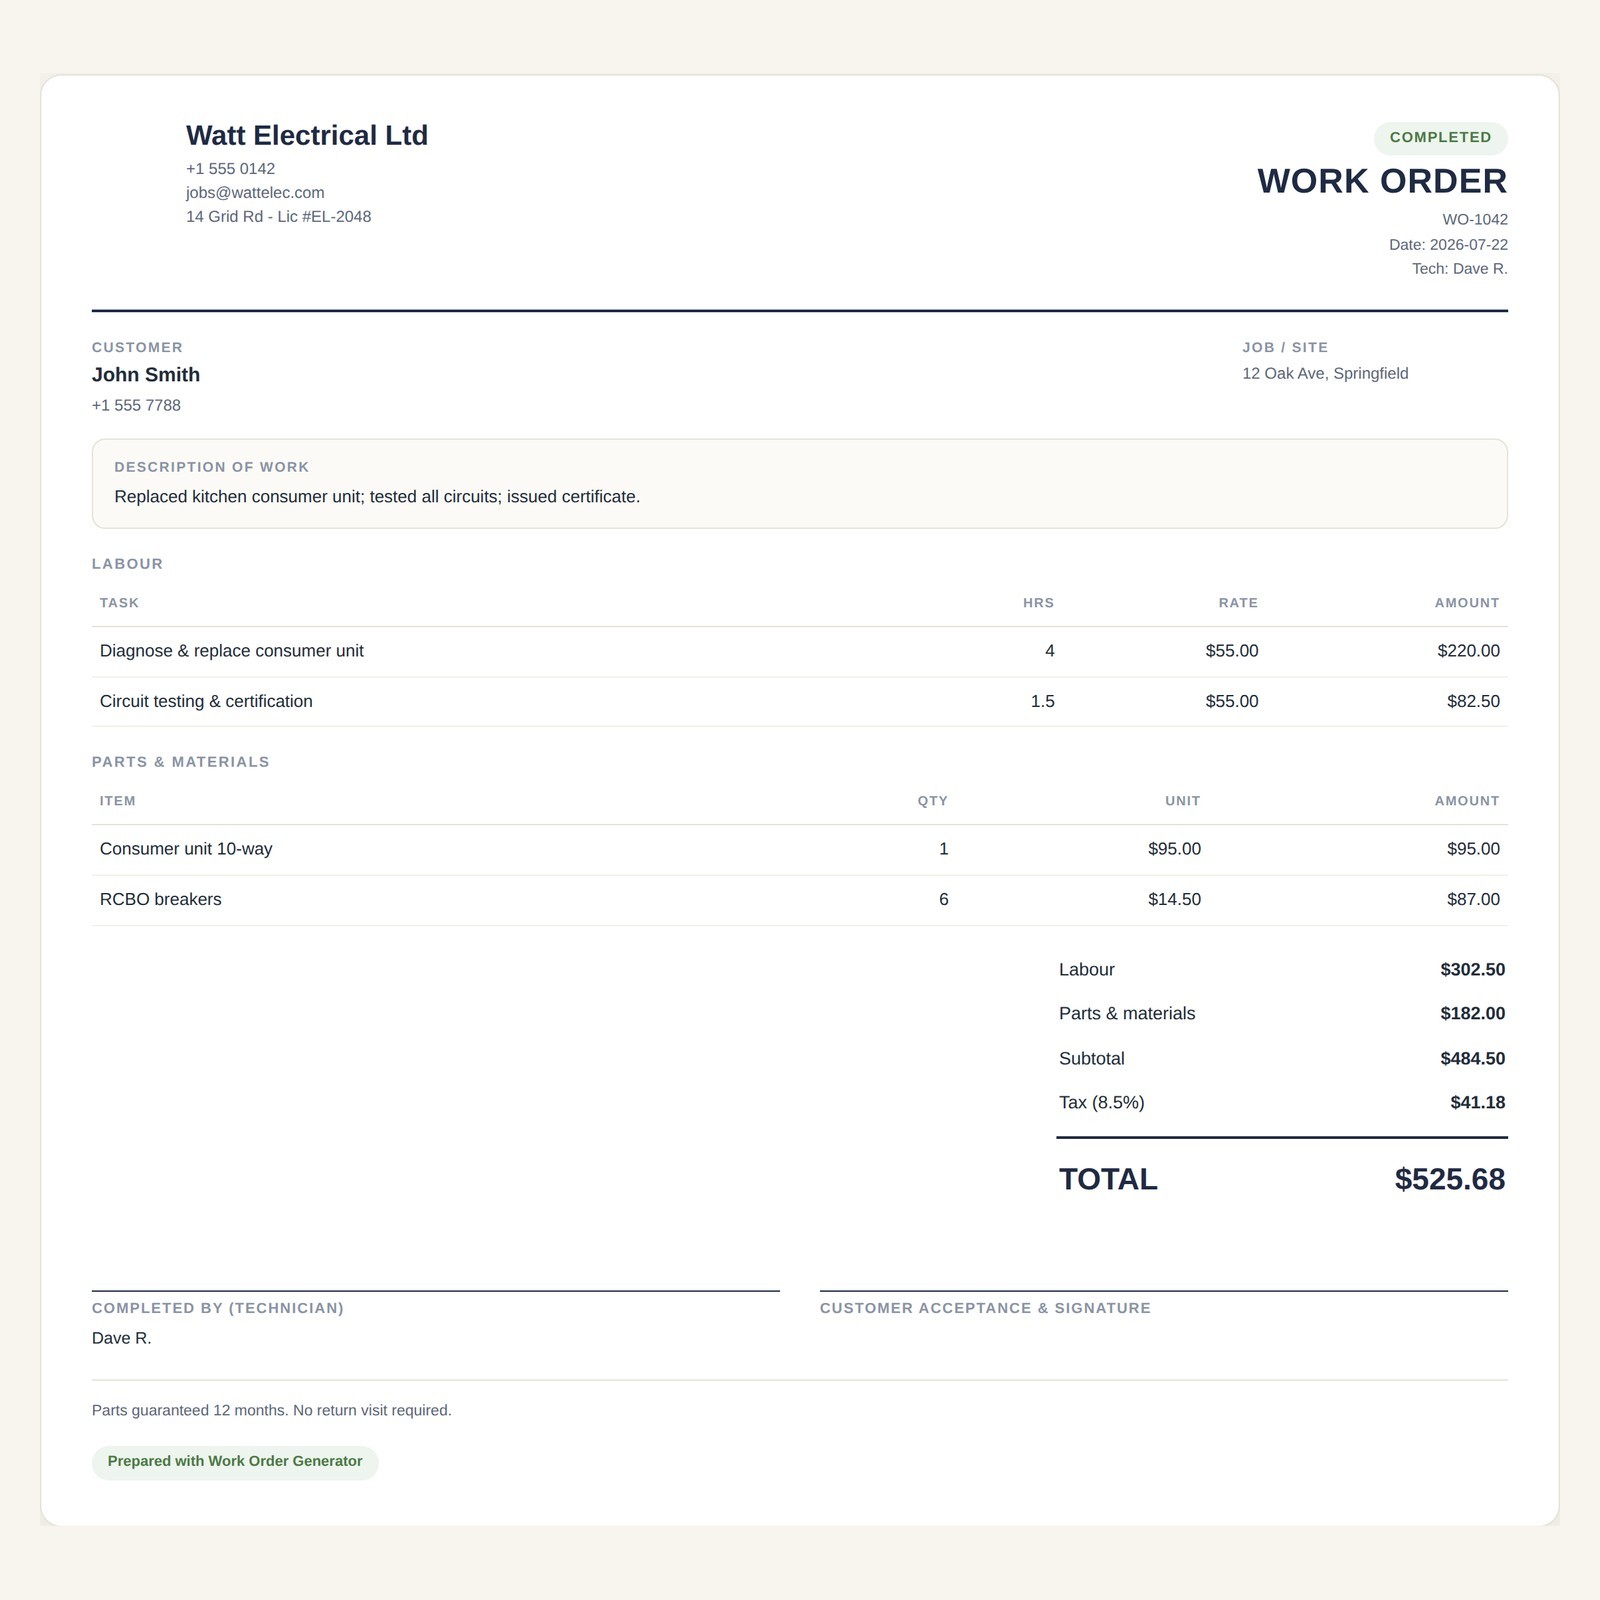The width and height of the screenshot is (1600, 1600).
Task: Select work order number WO-1042
Action: 1475,220
